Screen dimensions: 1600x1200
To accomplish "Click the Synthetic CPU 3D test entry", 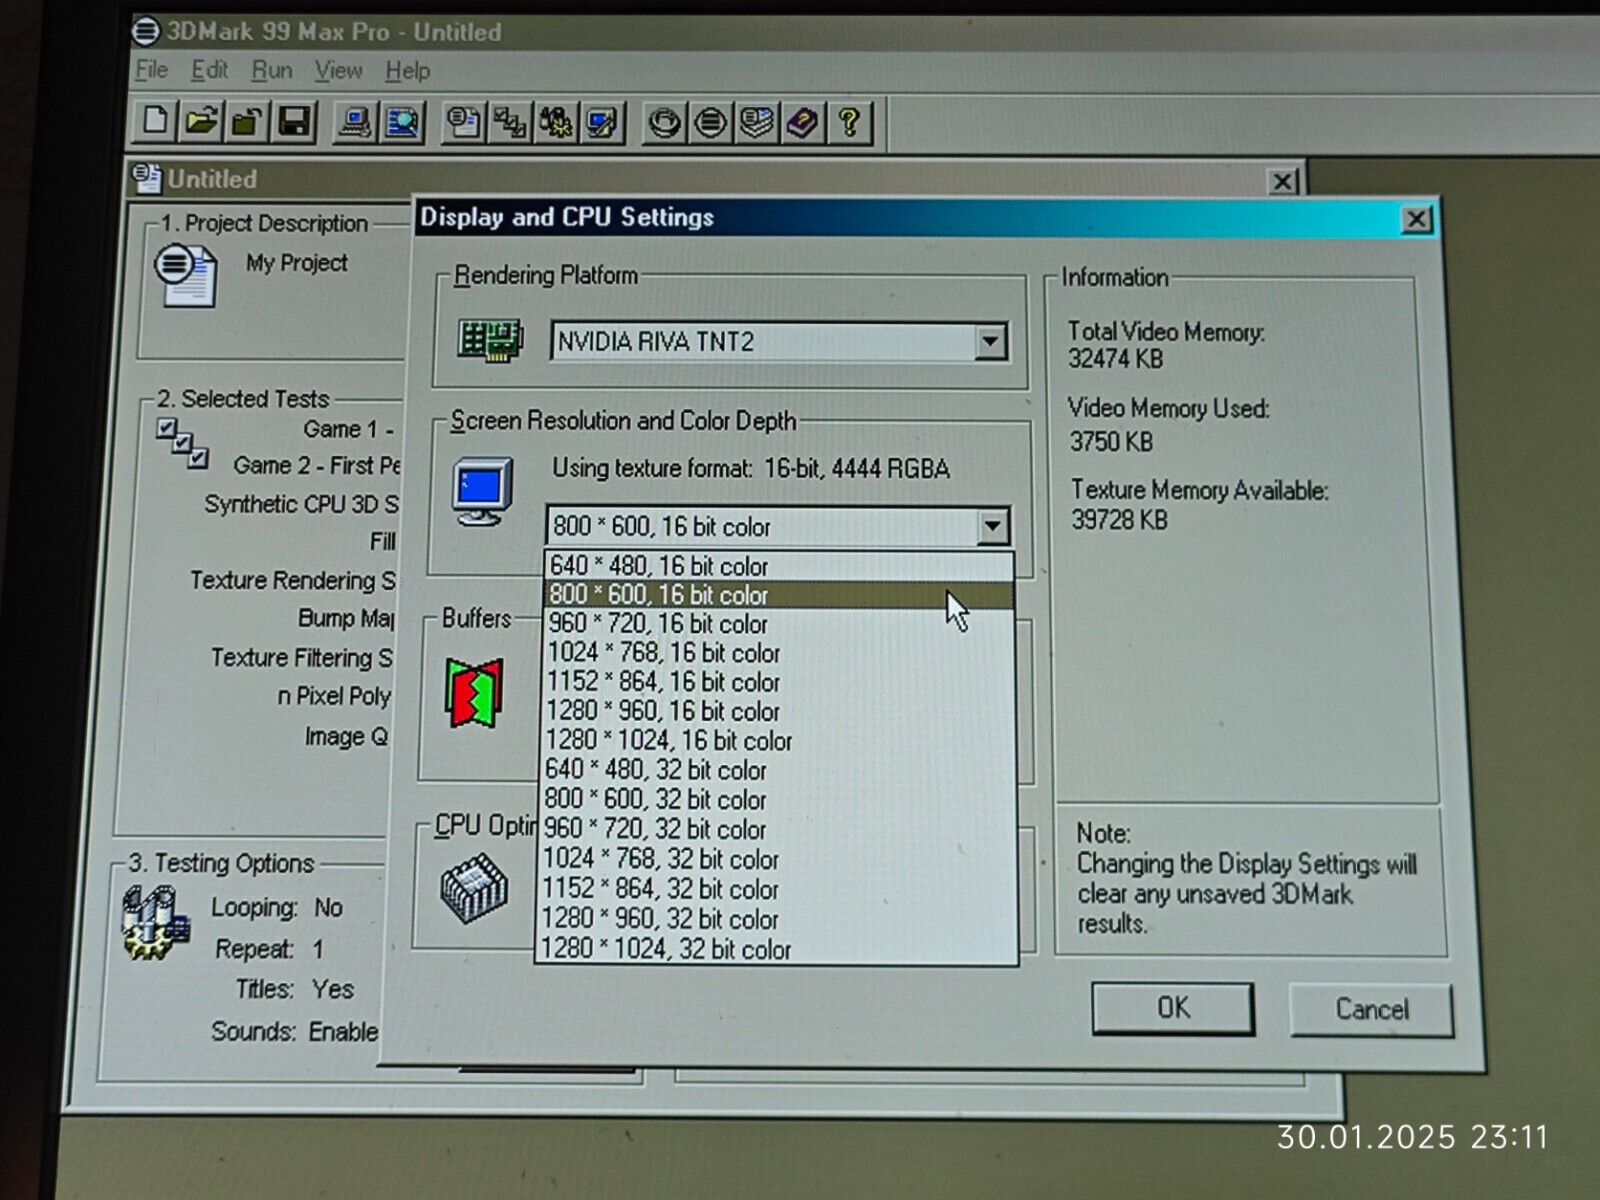I will pos(301,504).
